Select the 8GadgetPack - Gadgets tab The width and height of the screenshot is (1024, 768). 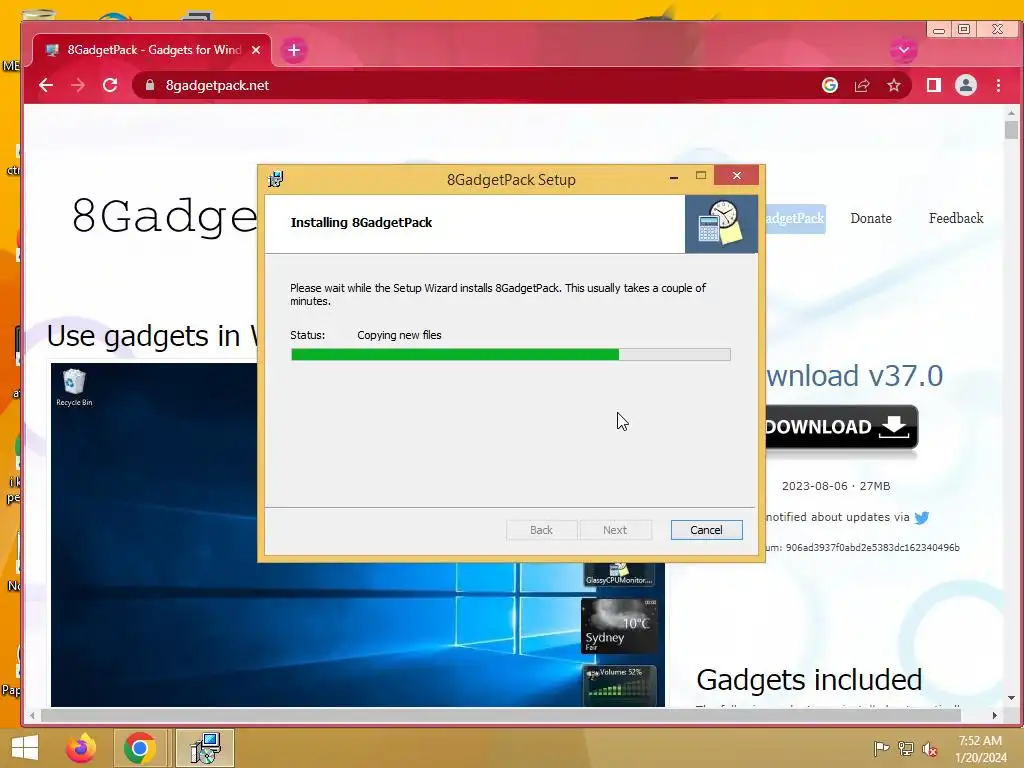(153, 50)
